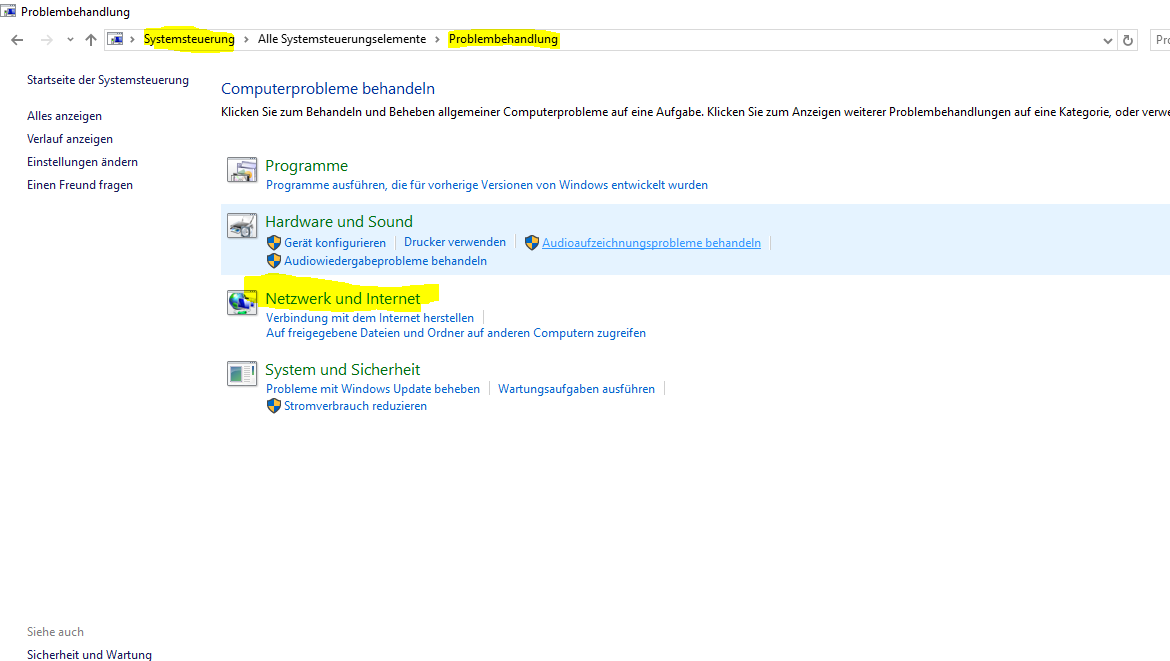Click Einen Freund fragen

[x=80, y=185]
